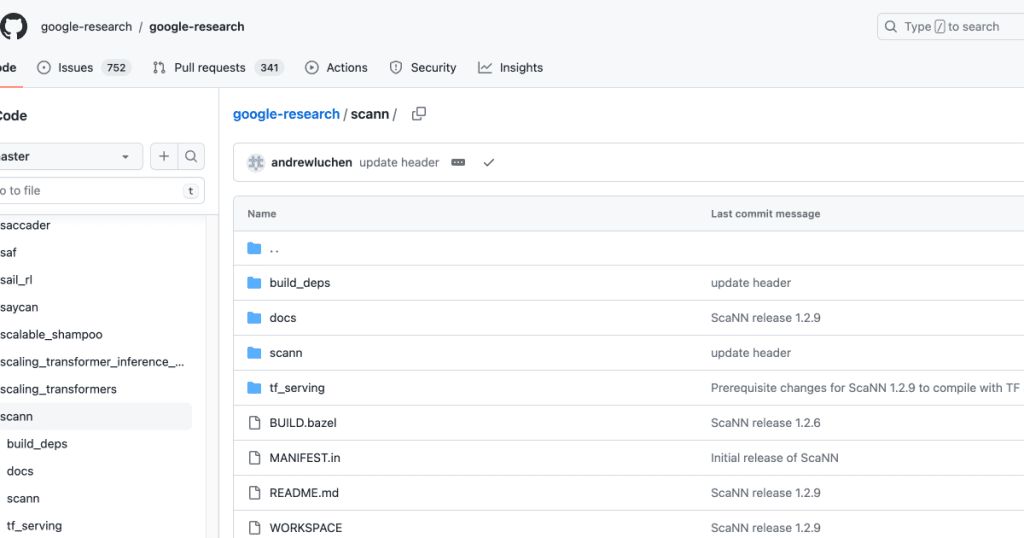Viewport: 1024px width, 538px height.
Task: Open the MANIFEST.in file
Action: coord(305,458)
